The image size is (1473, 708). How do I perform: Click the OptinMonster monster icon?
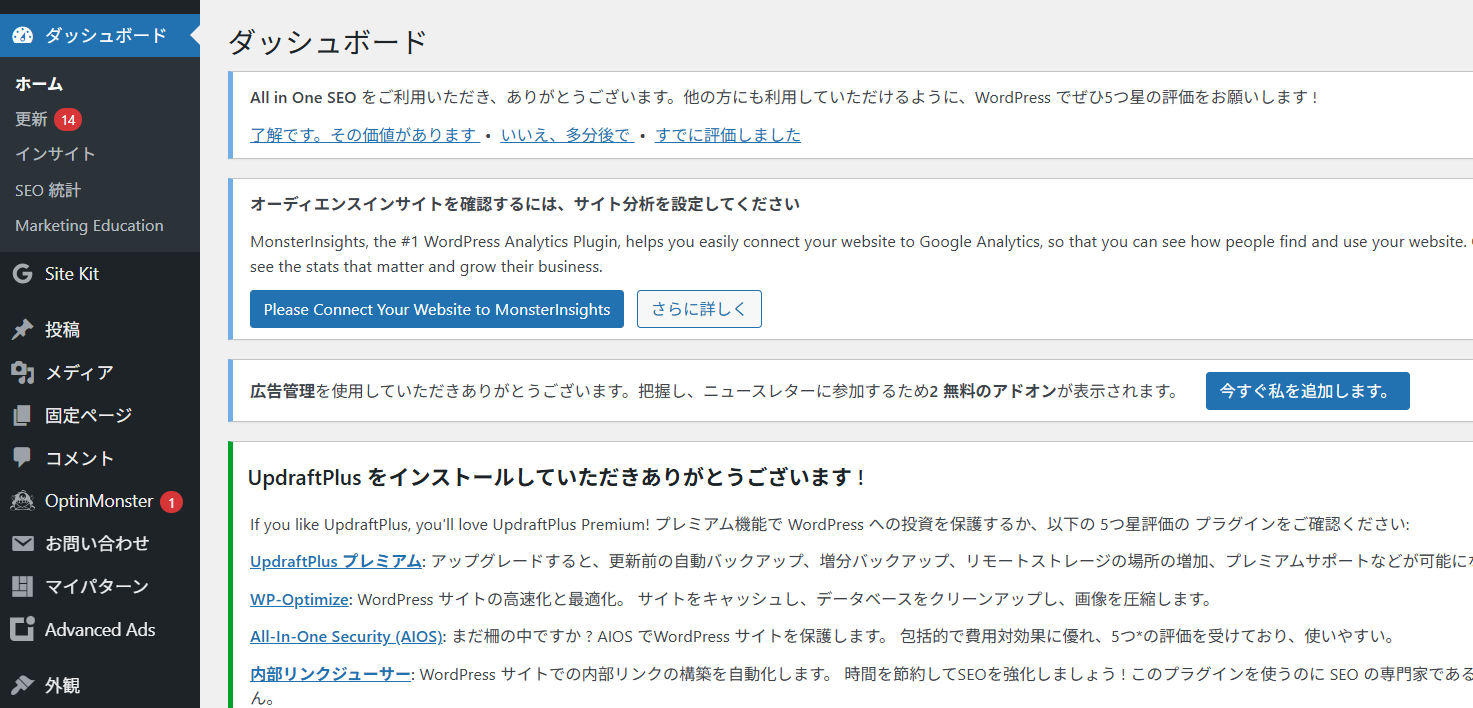tap(22, 501)
